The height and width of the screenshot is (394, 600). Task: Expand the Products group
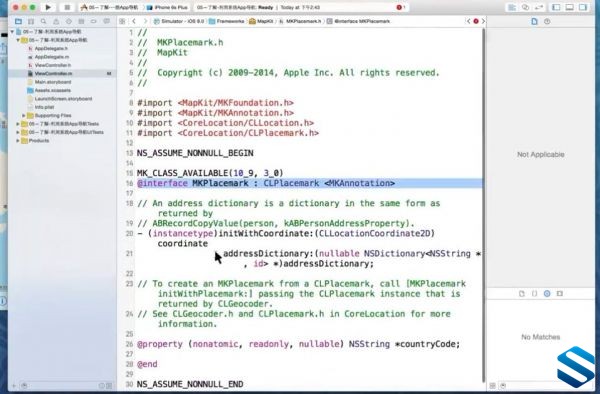coord(18,141)
